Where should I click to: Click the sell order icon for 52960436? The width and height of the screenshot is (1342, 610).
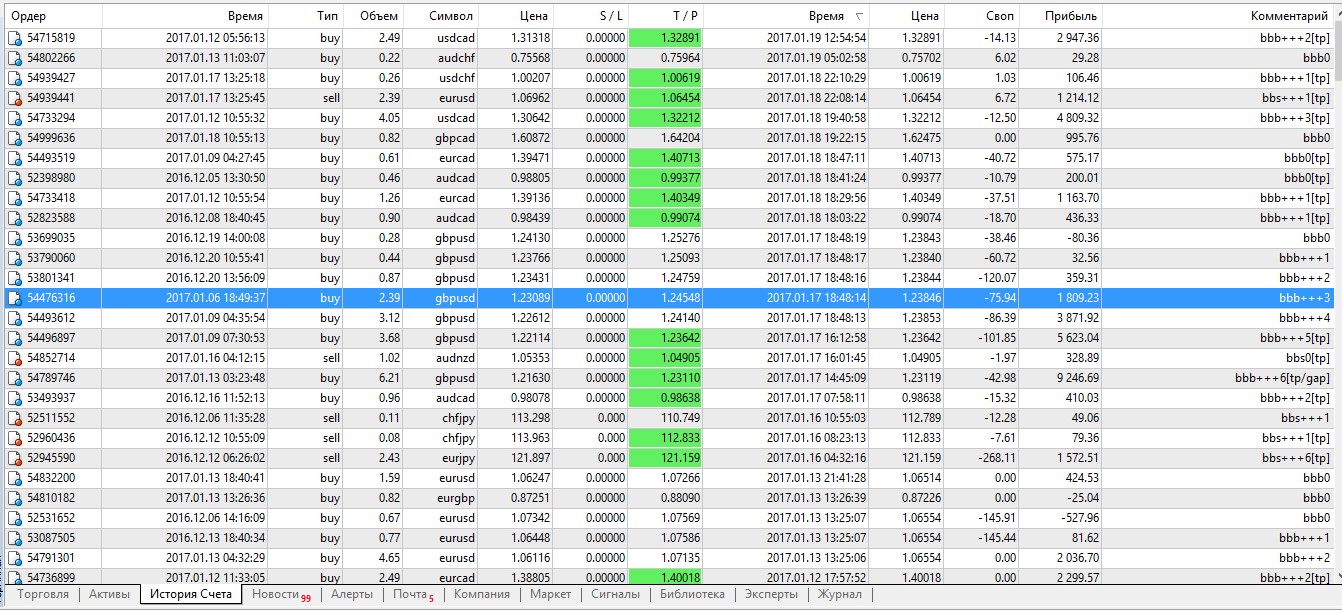coord(14,438)
